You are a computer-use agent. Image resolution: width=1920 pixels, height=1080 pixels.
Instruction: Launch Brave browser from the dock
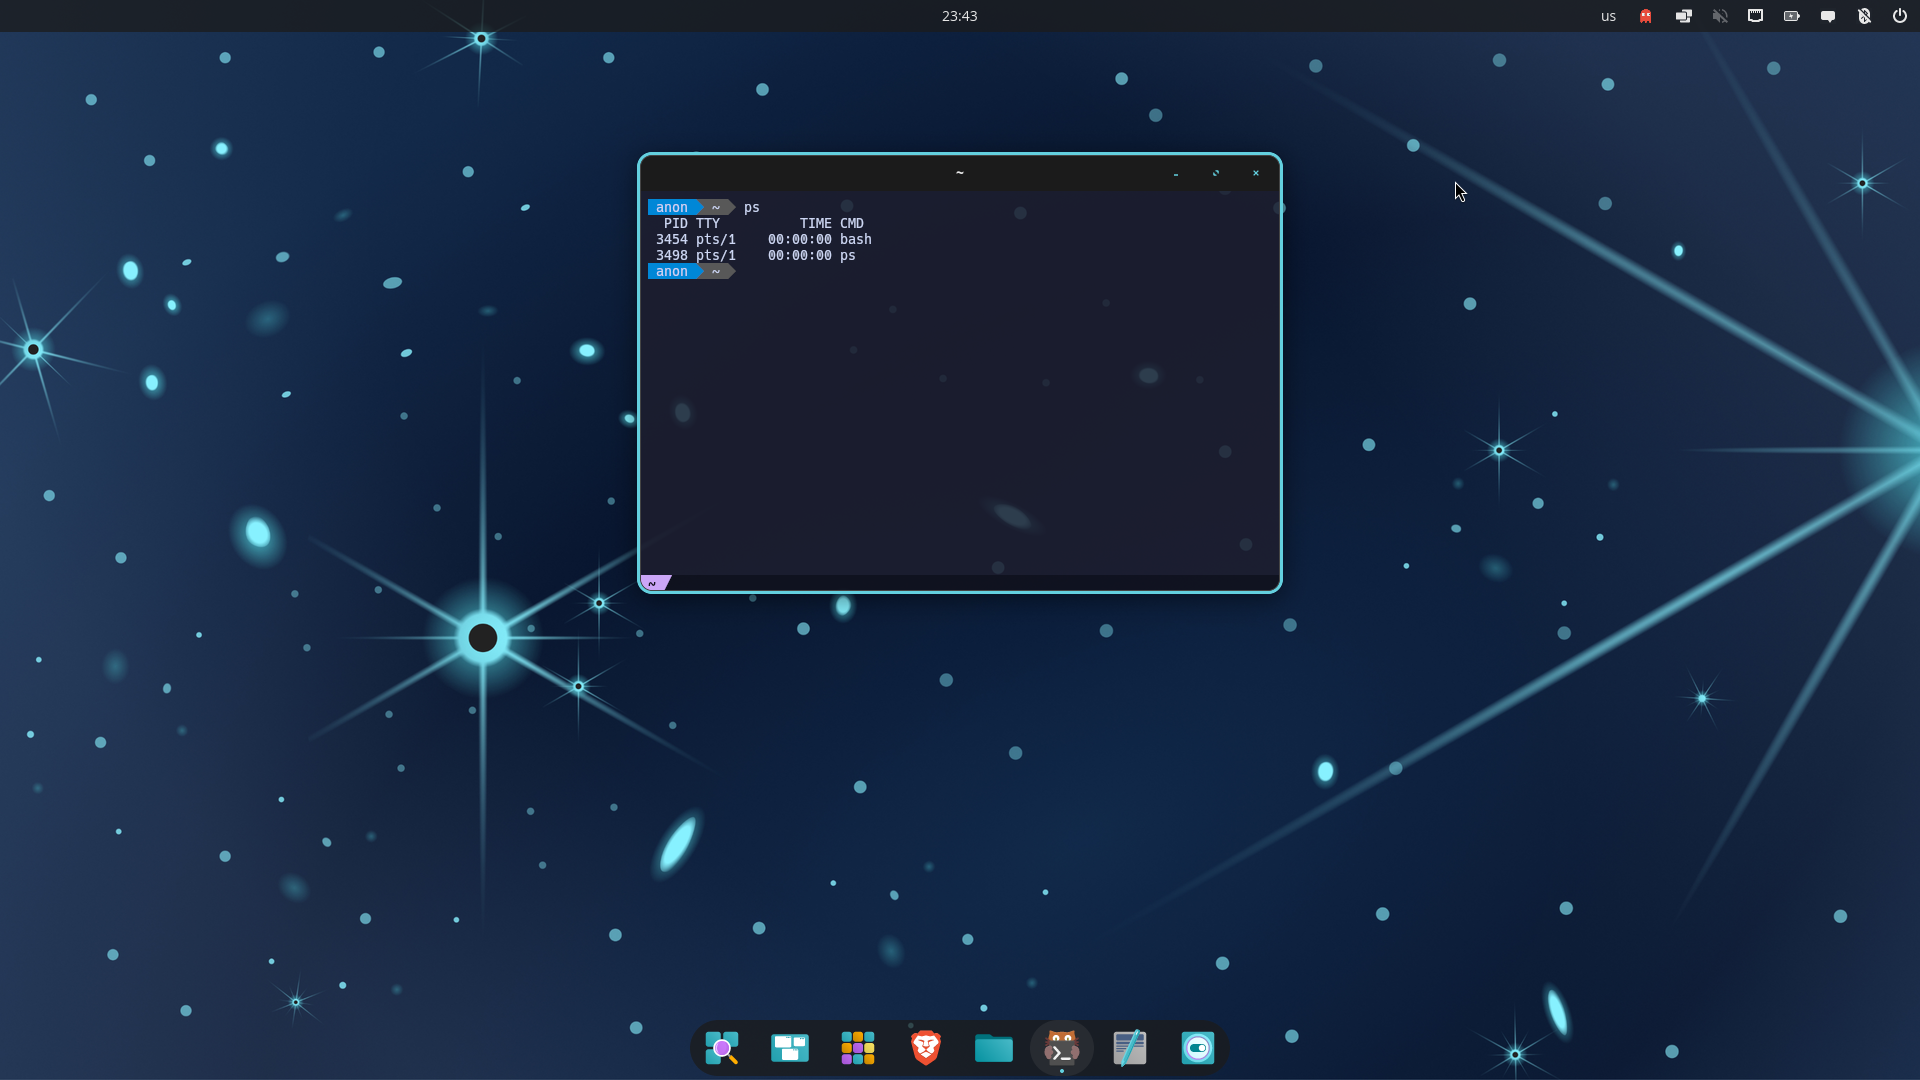point(925,1047)
